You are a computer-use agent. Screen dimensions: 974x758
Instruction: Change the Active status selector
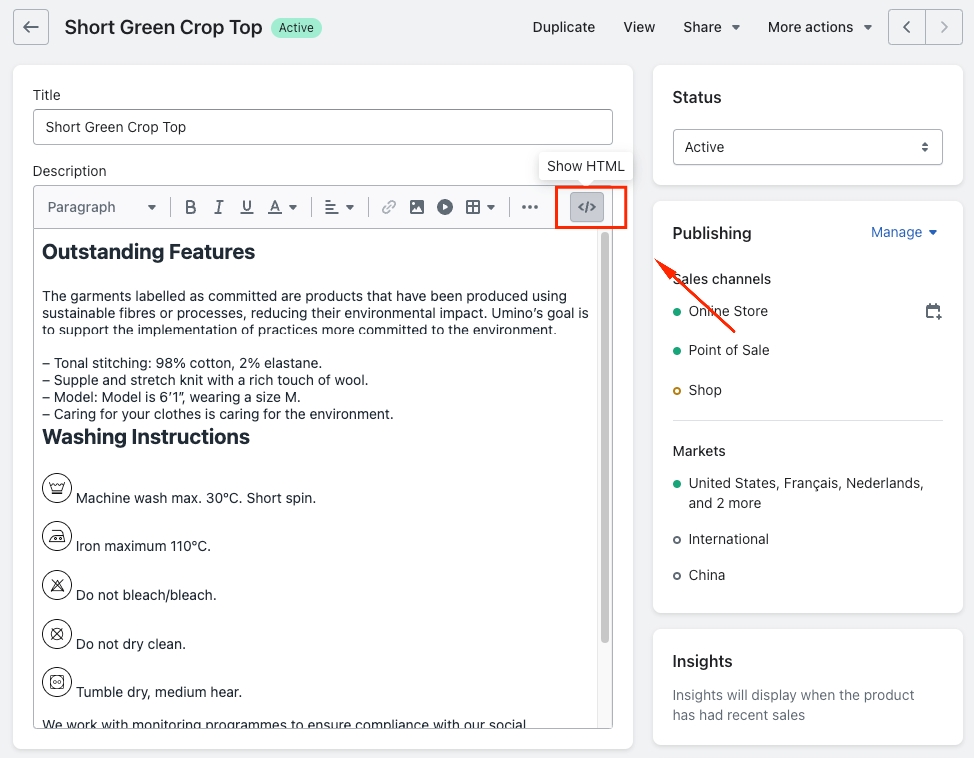(807, 147)
